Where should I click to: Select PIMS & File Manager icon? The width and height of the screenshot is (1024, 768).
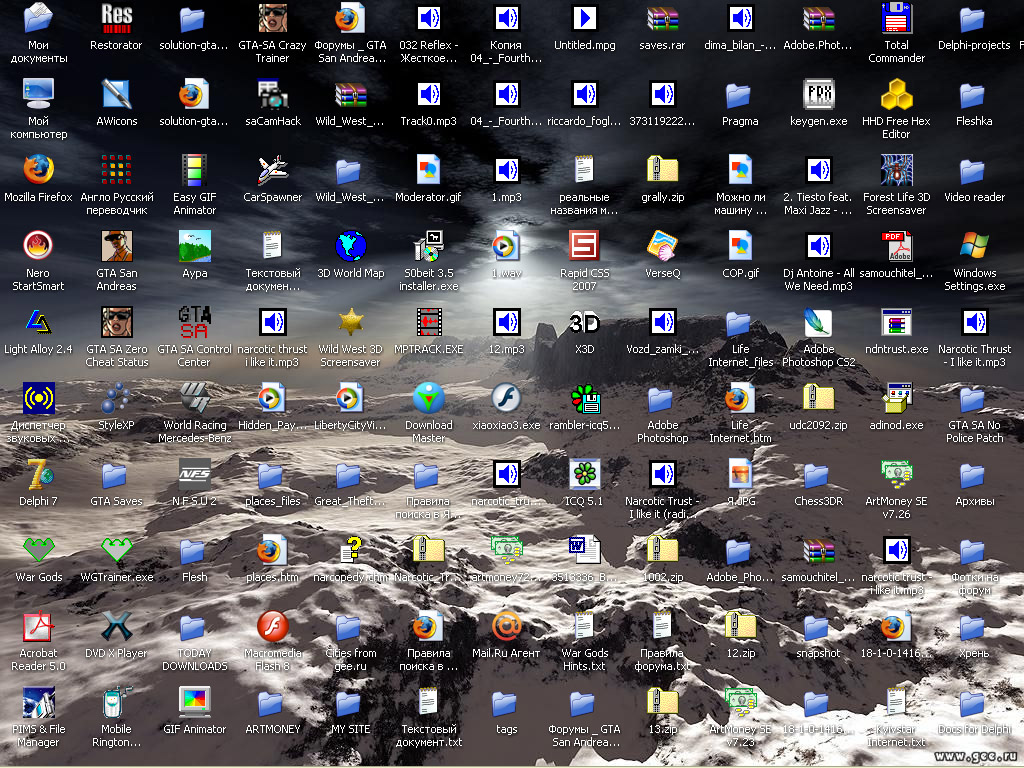tap(38, 702)
